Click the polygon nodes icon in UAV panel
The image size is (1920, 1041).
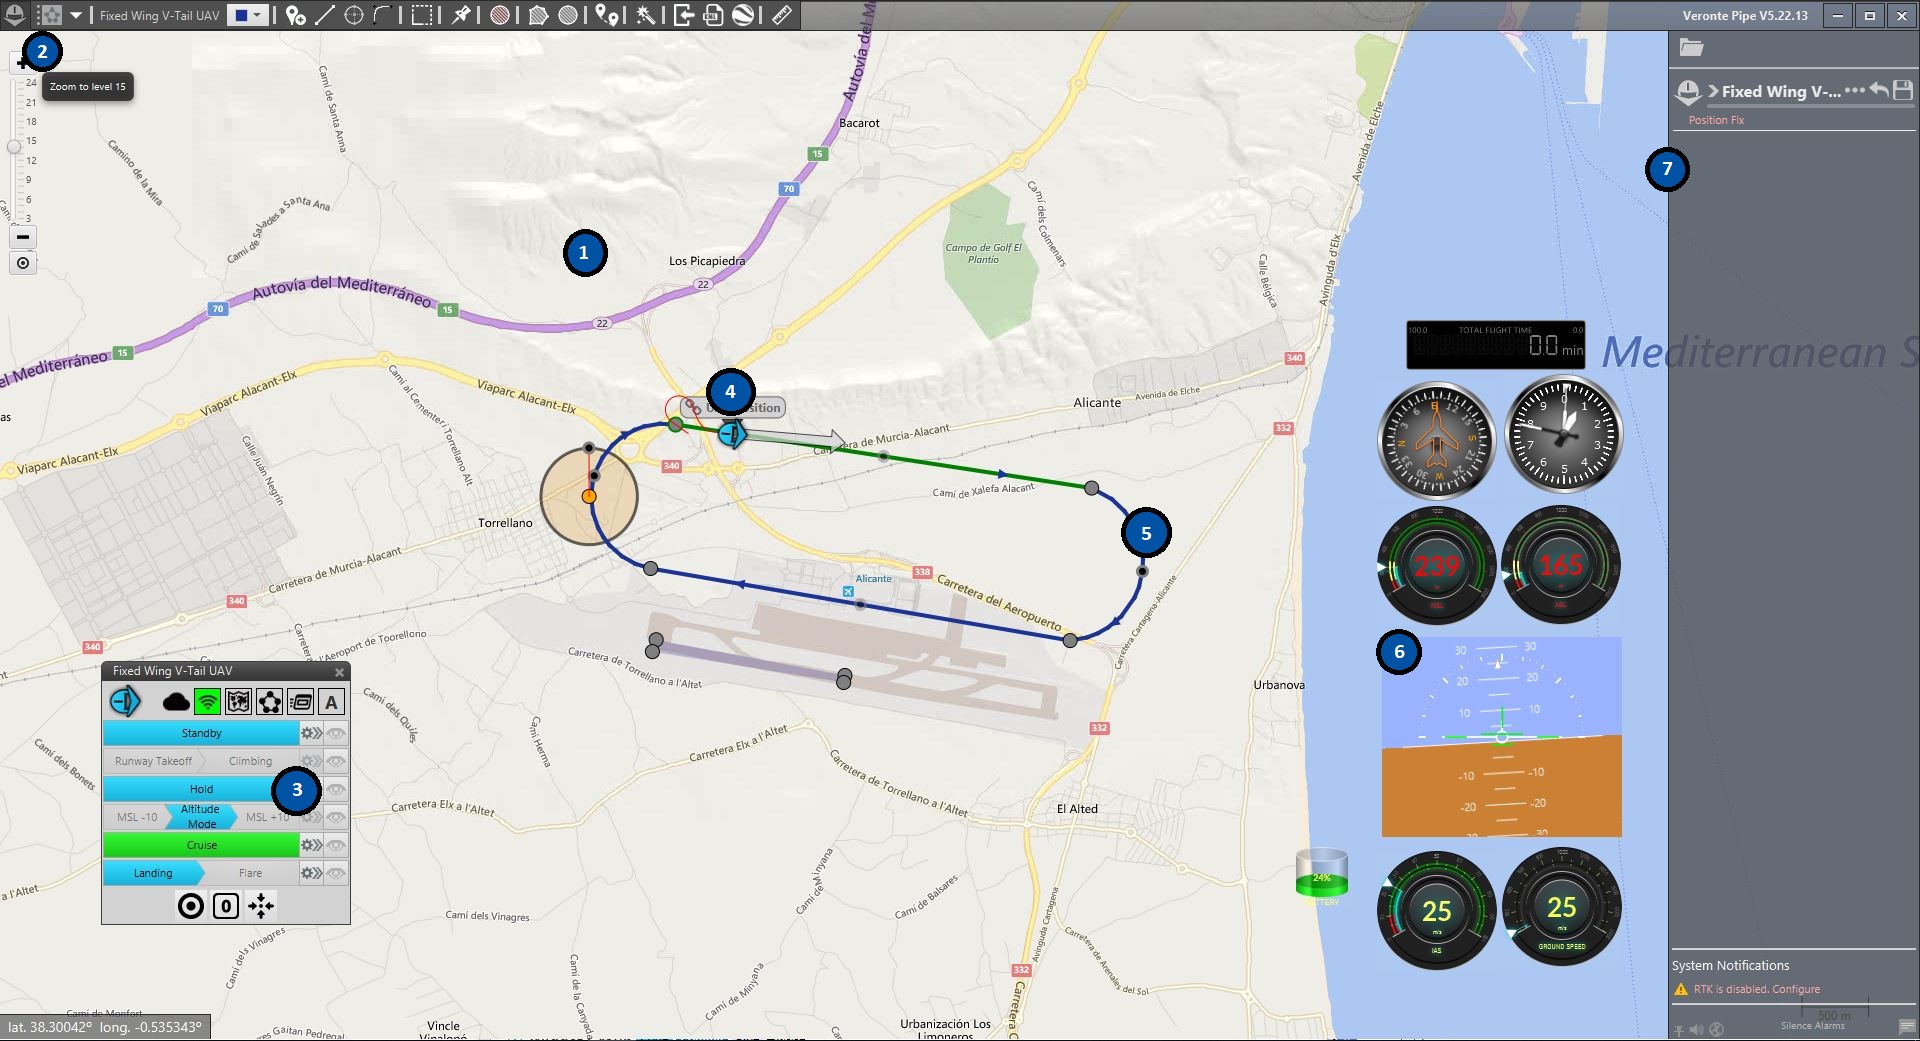[x=269, y=702]
